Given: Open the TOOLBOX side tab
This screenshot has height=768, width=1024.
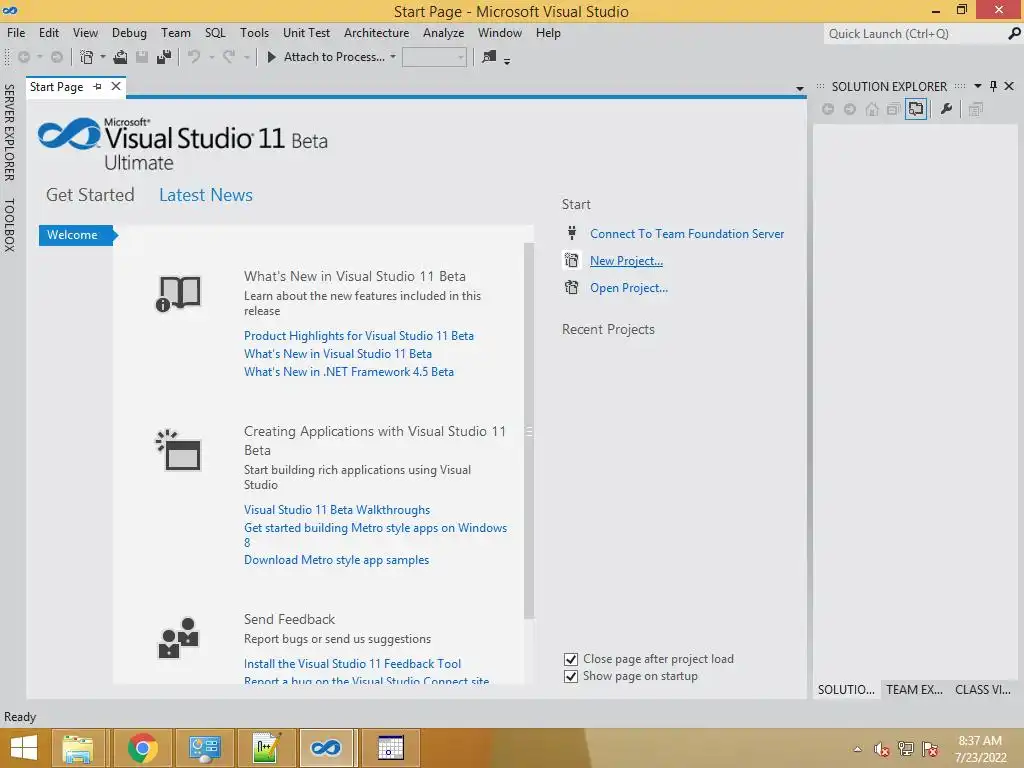Looking at the screenshot, I should (x=9, y=225).
